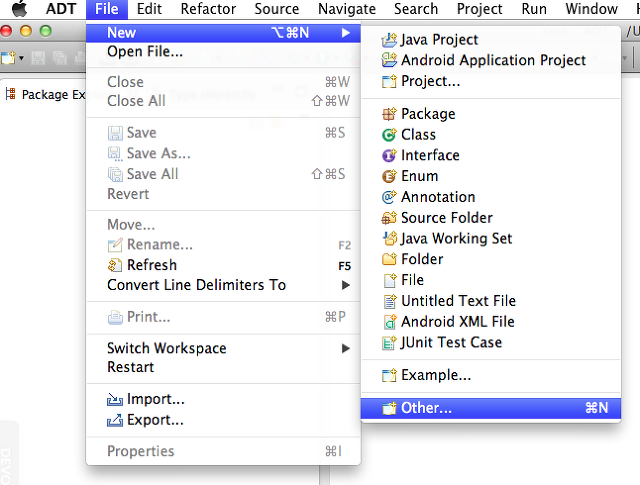Open the new wizard toolbar dropdown arrow
Viewport: 640px width, 485px height.
21,58
